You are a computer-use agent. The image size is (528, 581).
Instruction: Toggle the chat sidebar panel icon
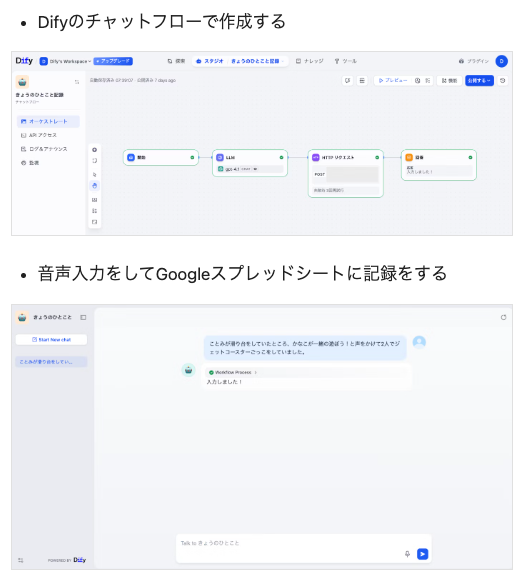pos(83,318)
